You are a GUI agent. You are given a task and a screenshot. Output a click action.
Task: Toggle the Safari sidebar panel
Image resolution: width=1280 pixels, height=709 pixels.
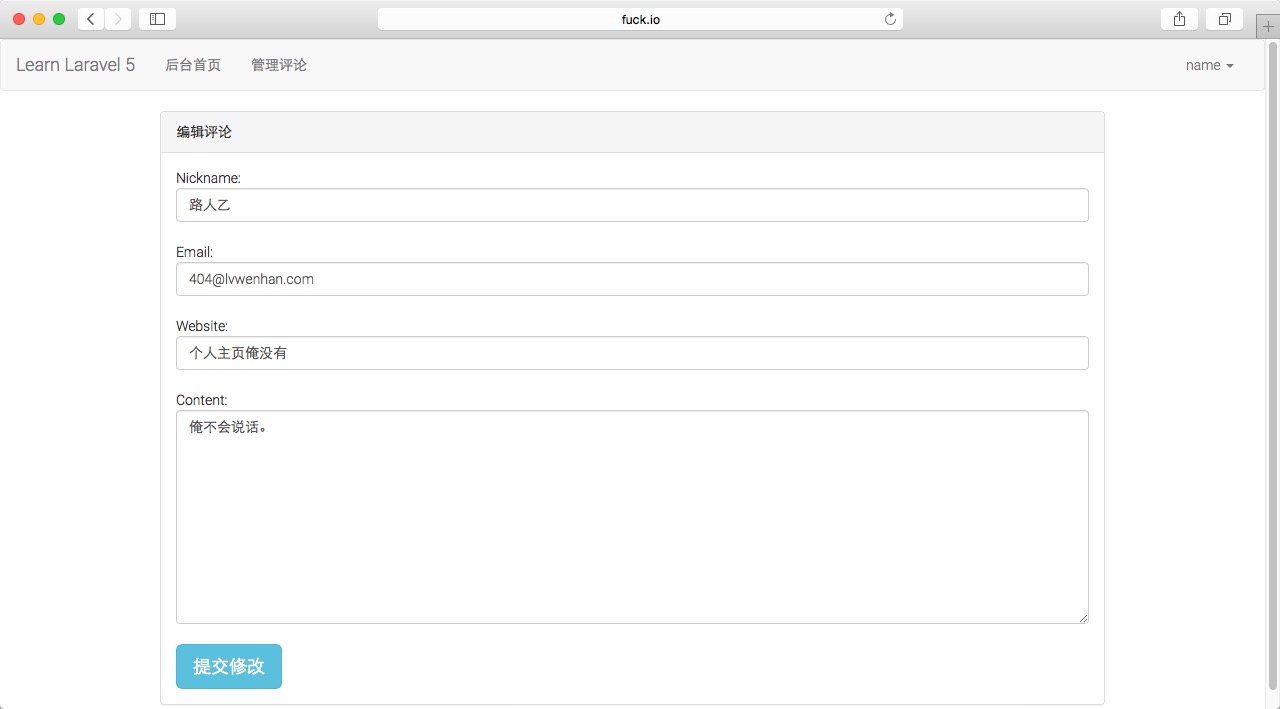[157, 18]
